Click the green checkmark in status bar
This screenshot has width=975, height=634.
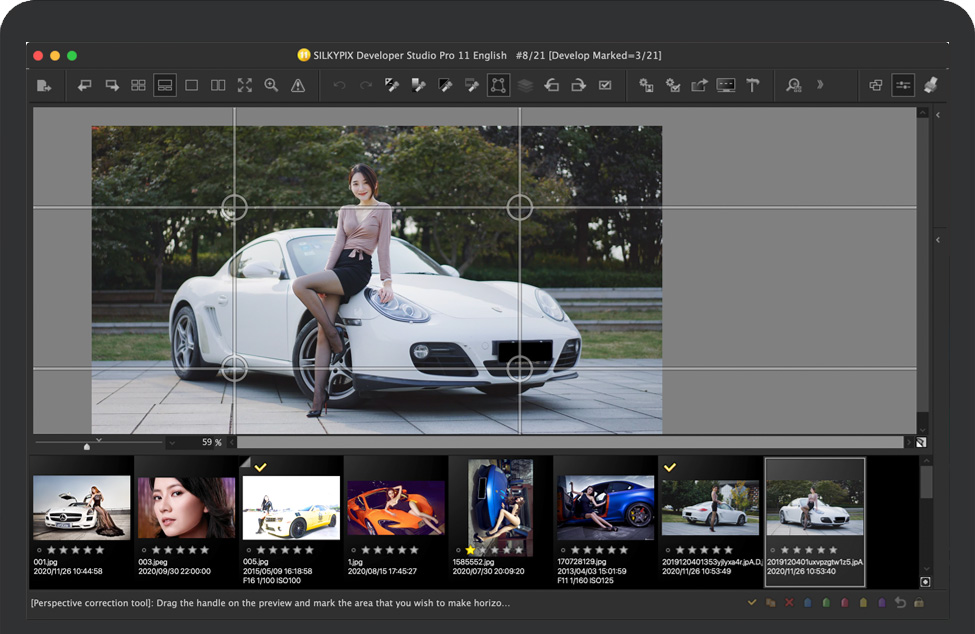tap(752, 603)
